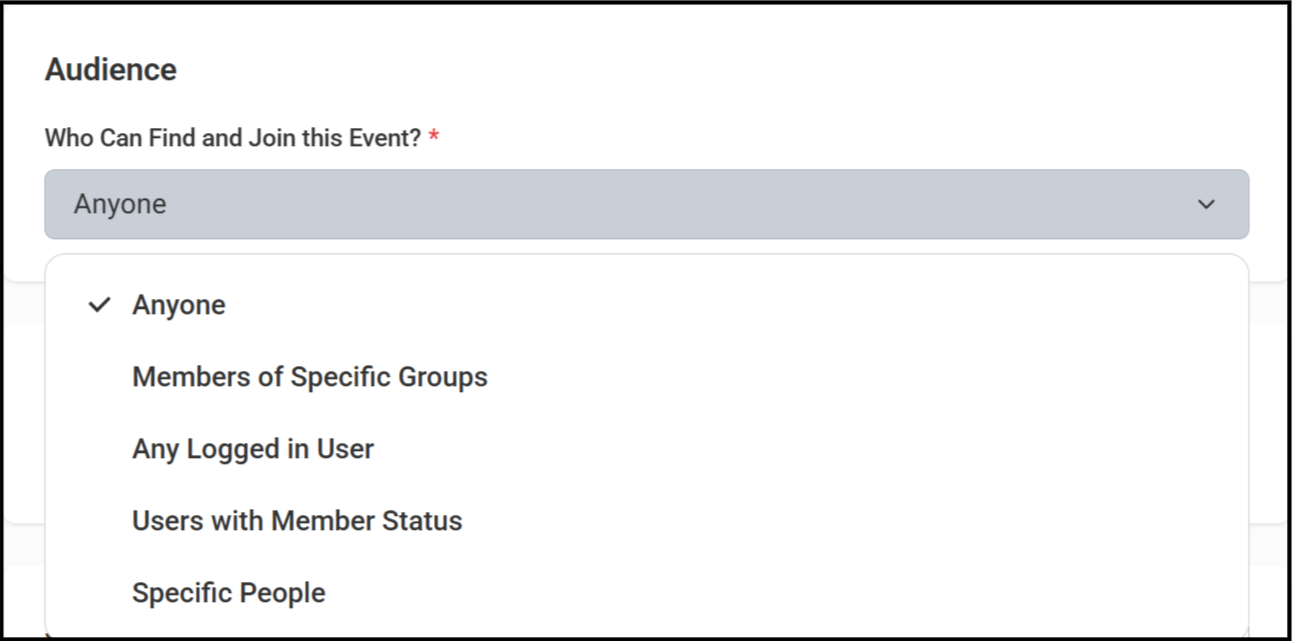Screen dimensions: 1292x641
Task: Restrict event to specific groups' members
Action: click(x=310, y=377)
